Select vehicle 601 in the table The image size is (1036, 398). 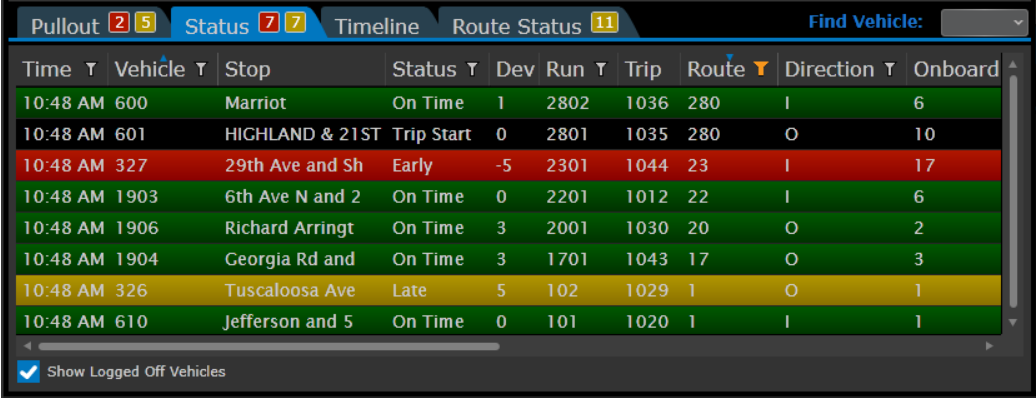[130, 134]
